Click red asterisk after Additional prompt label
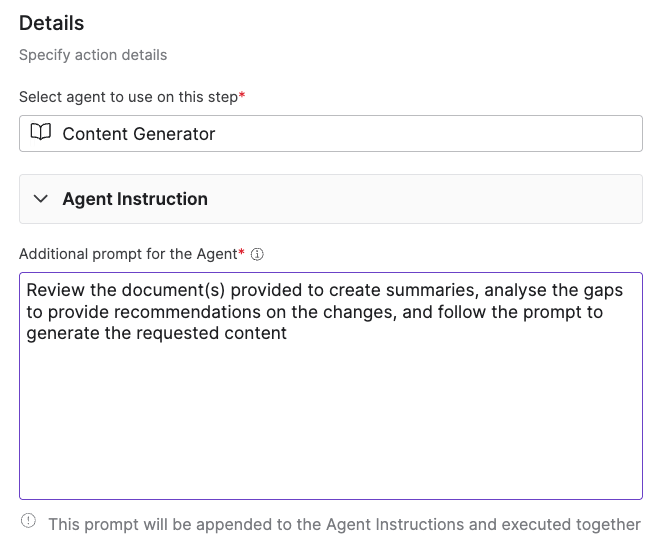The height and width of the screenshot is (540, 672). 241,252
